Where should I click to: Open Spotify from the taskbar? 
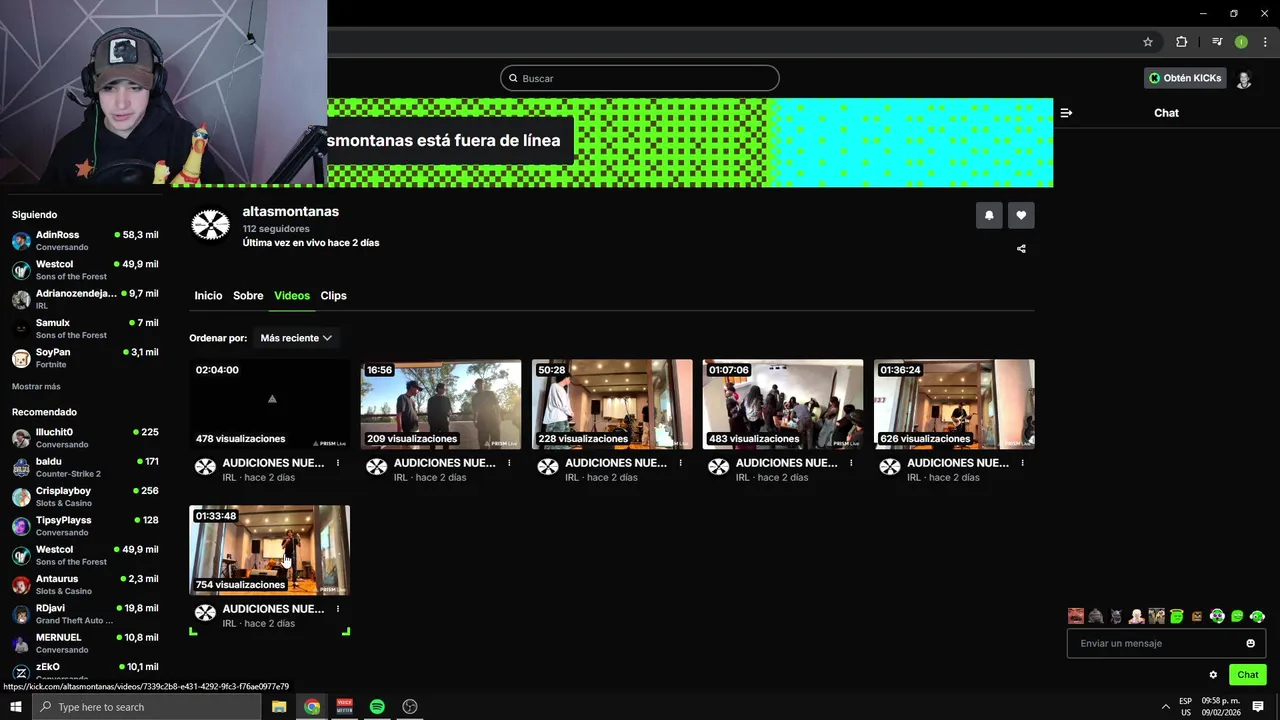[377, 707]
